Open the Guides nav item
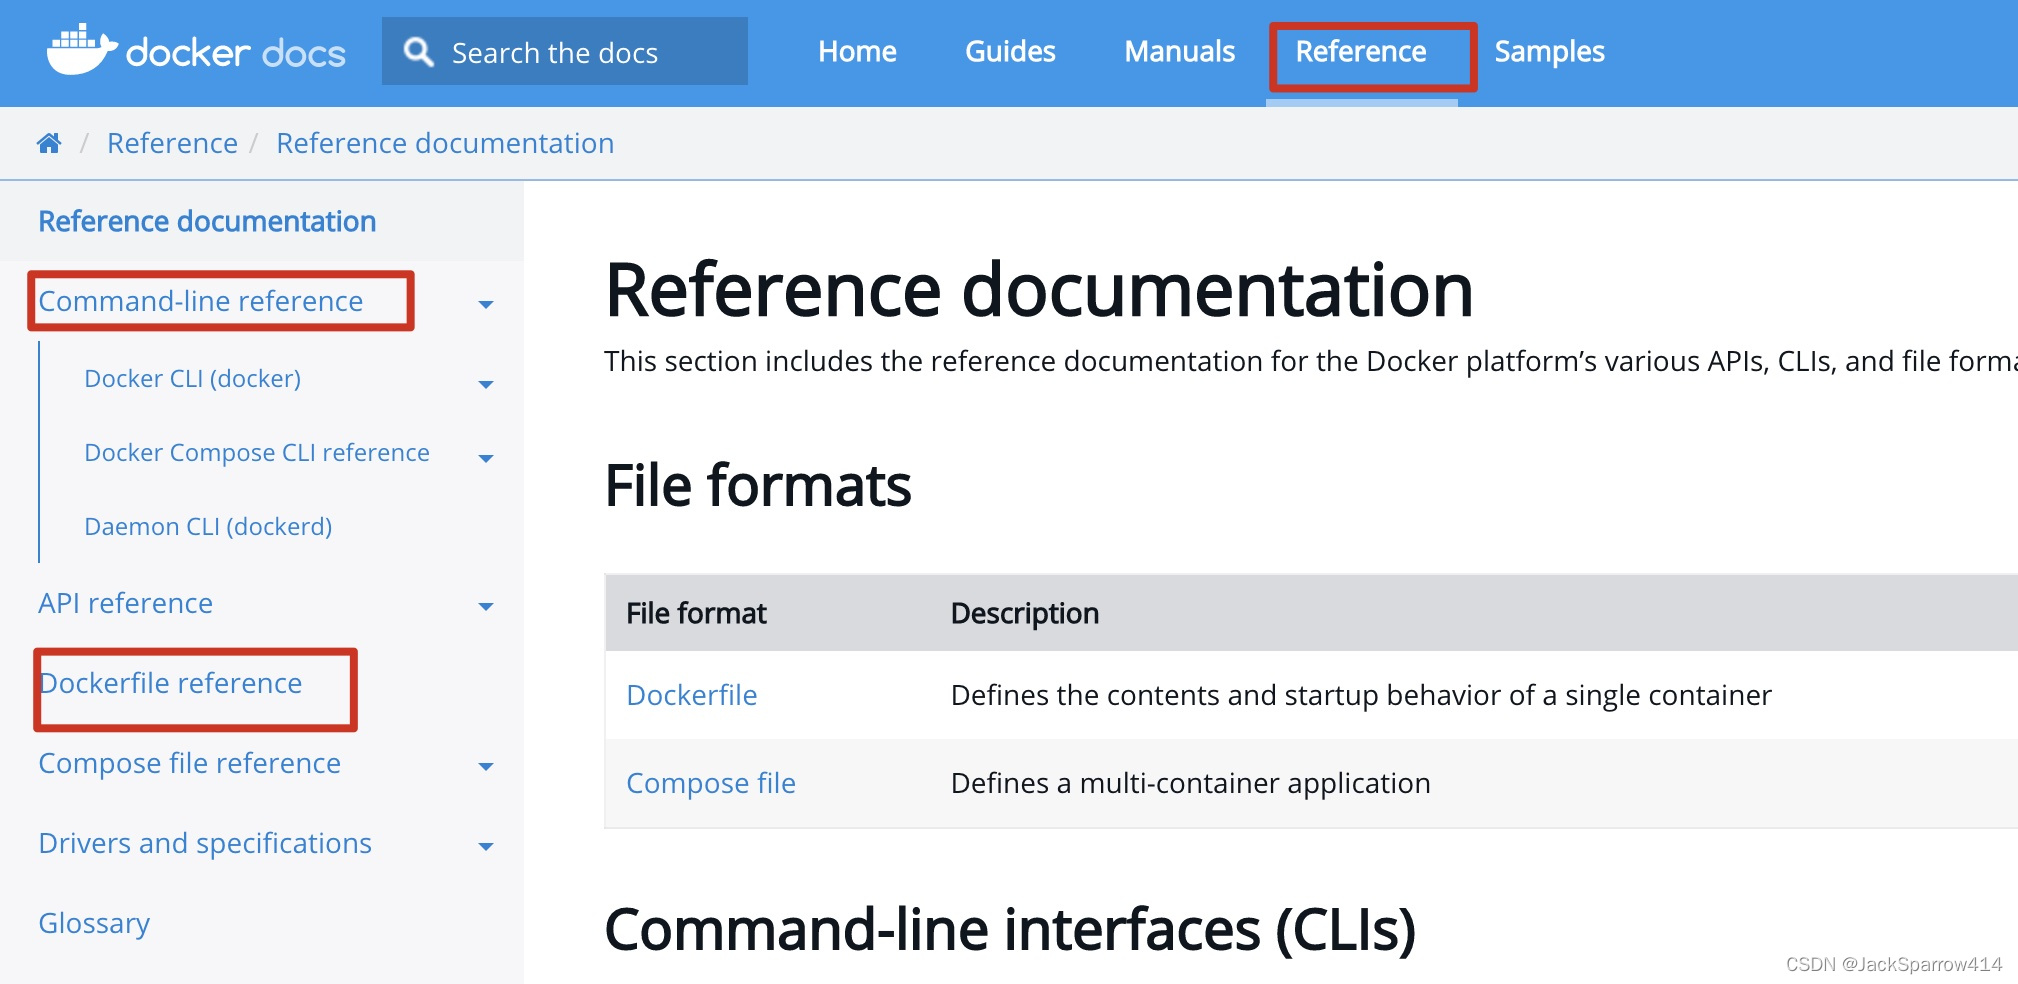This screenshot has width=2018, height=984. click(1010, 51)
